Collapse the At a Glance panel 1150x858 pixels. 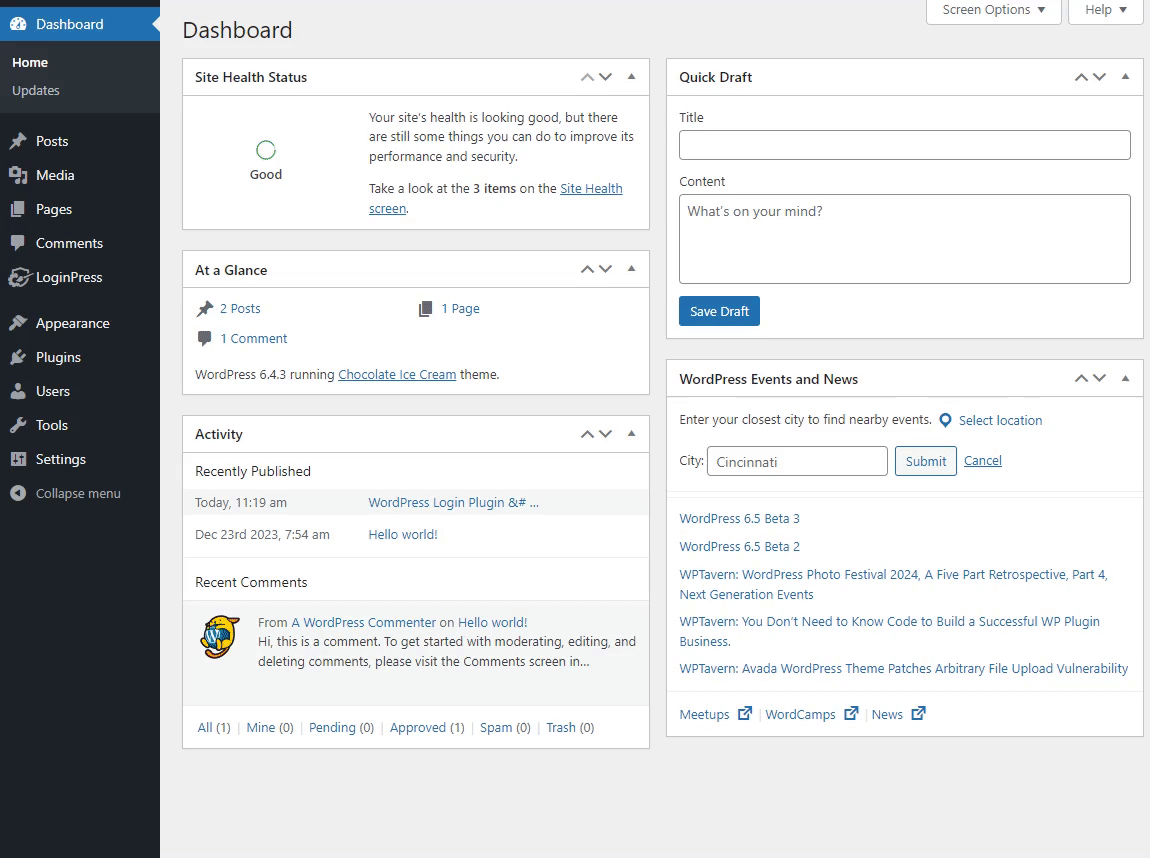pyautogui.click(x=631, y=269)
